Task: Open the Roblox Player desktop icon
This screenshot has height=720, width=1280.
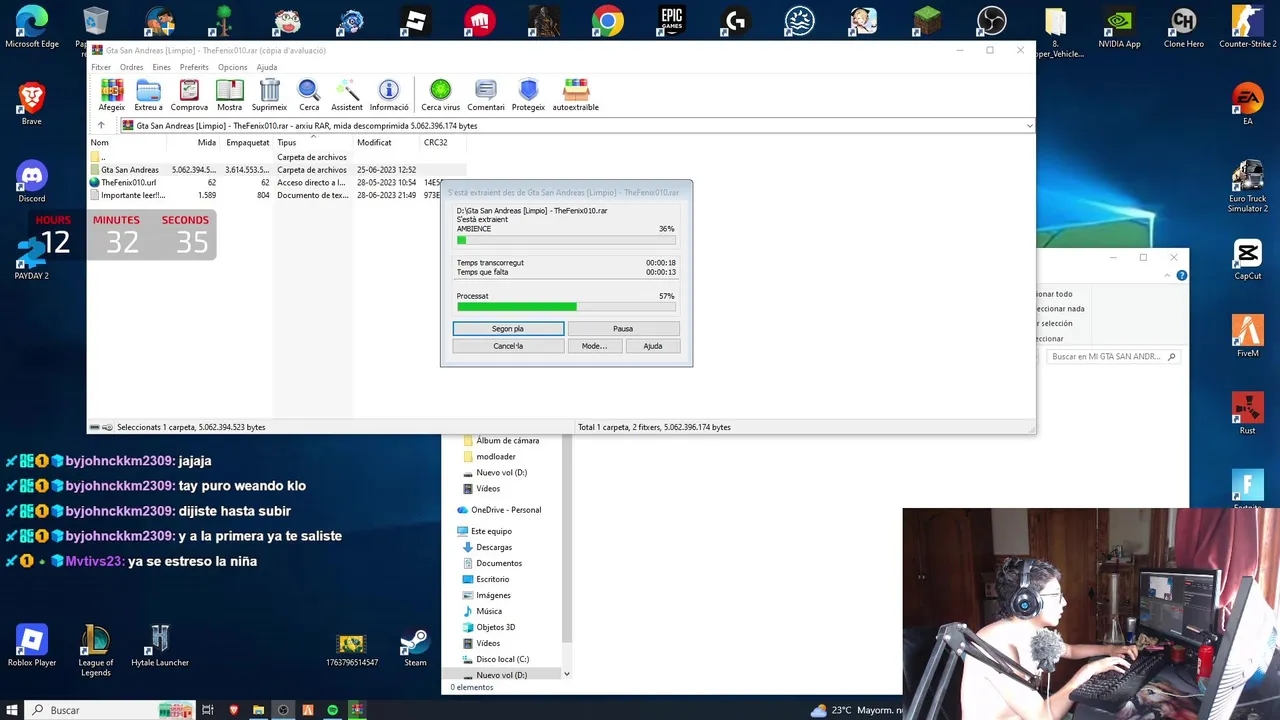Action: pos(32,646)
